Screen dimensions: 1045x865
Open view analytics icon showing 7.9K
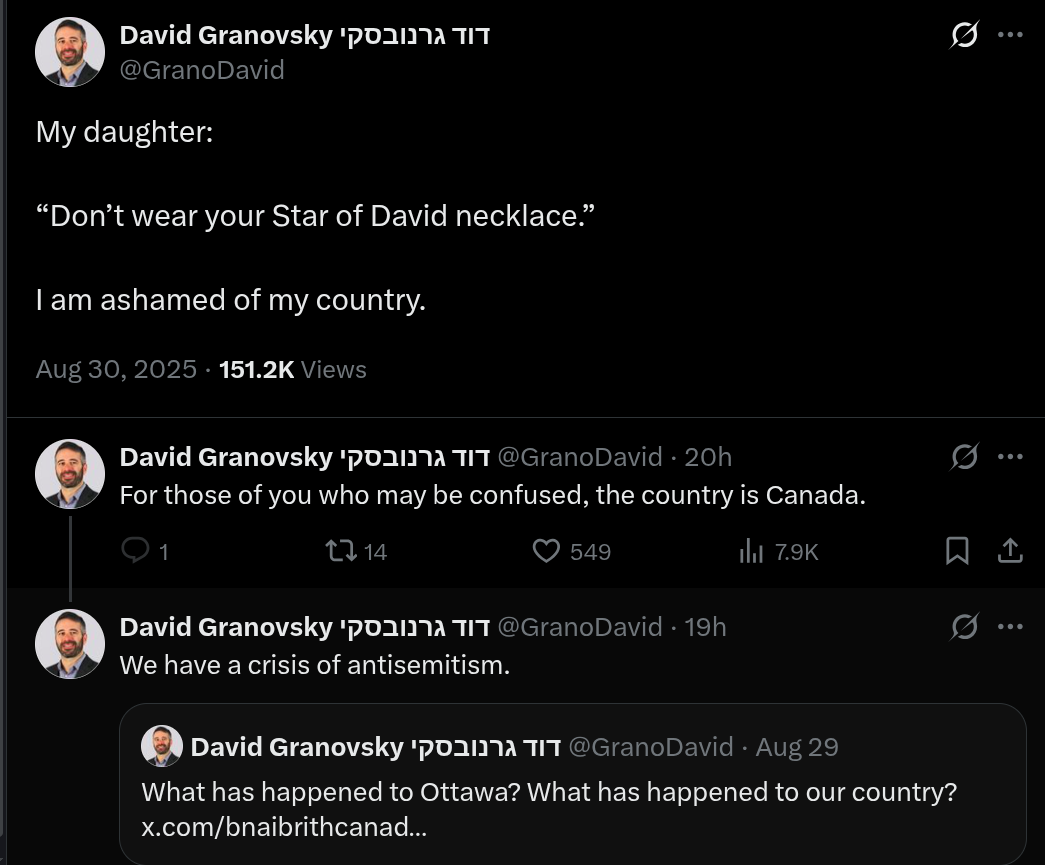pyautogui.click(x=751, y=551)
